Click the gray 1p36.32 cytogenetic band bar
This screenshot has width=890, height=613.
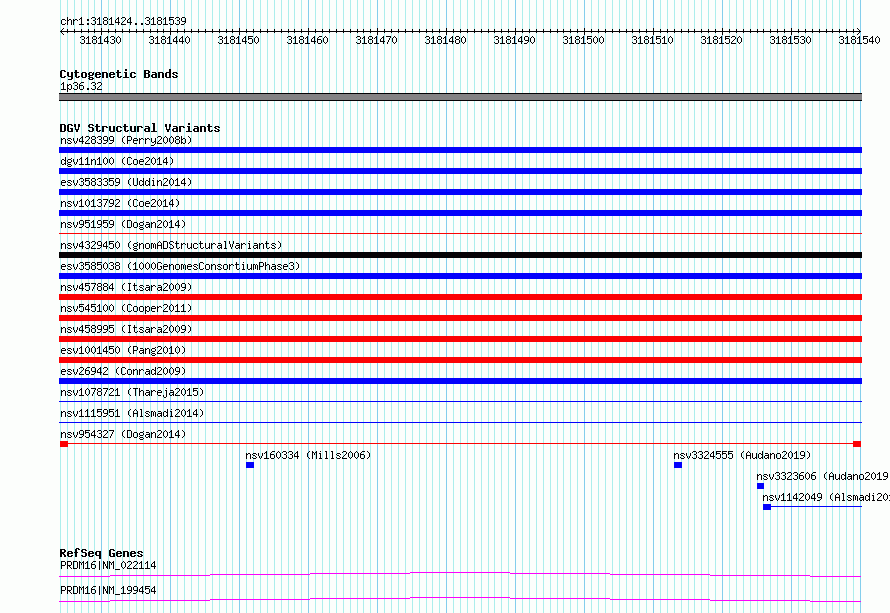pos(460,97)
